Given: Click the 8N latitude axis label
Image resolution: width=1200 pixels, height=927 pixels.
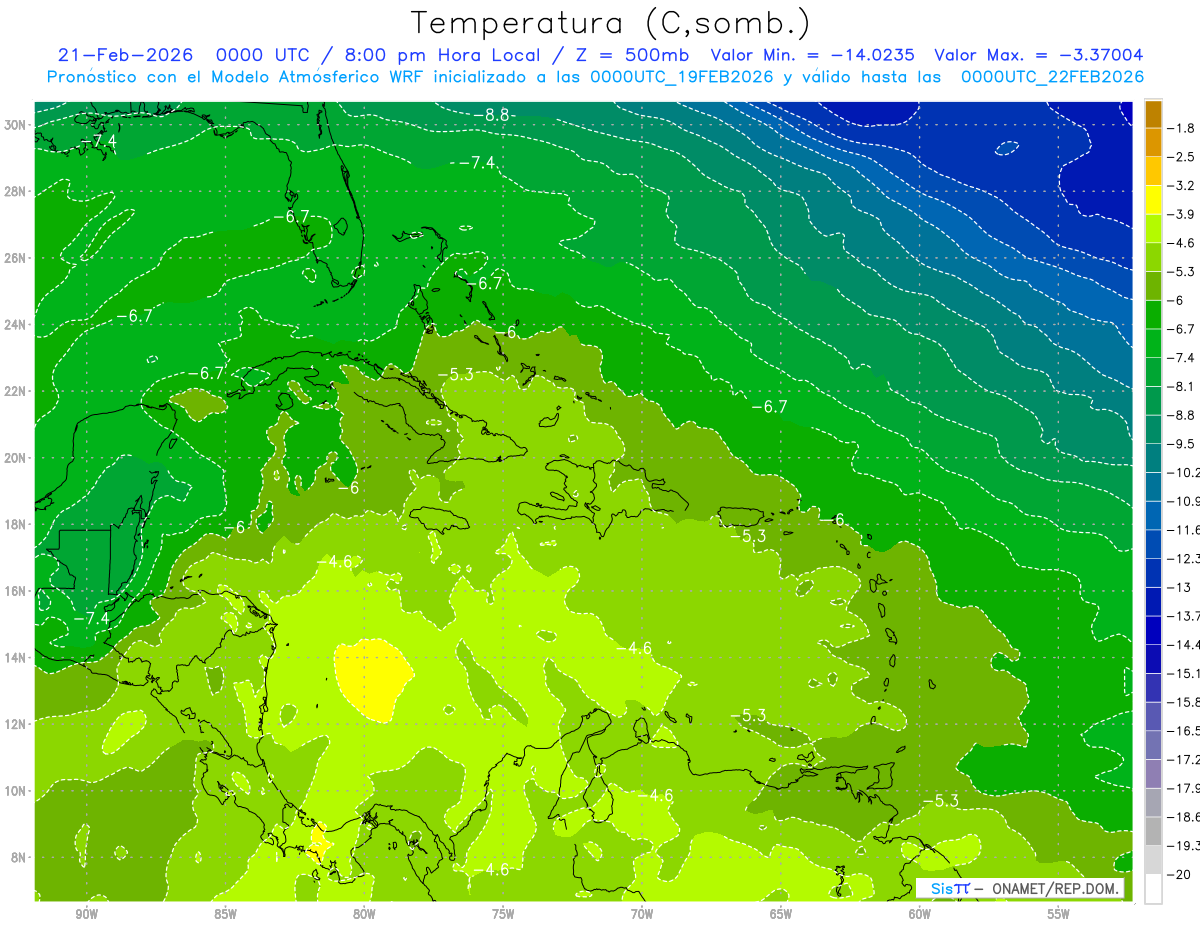Looking at the screenshot, I should [x=18, y=857].
